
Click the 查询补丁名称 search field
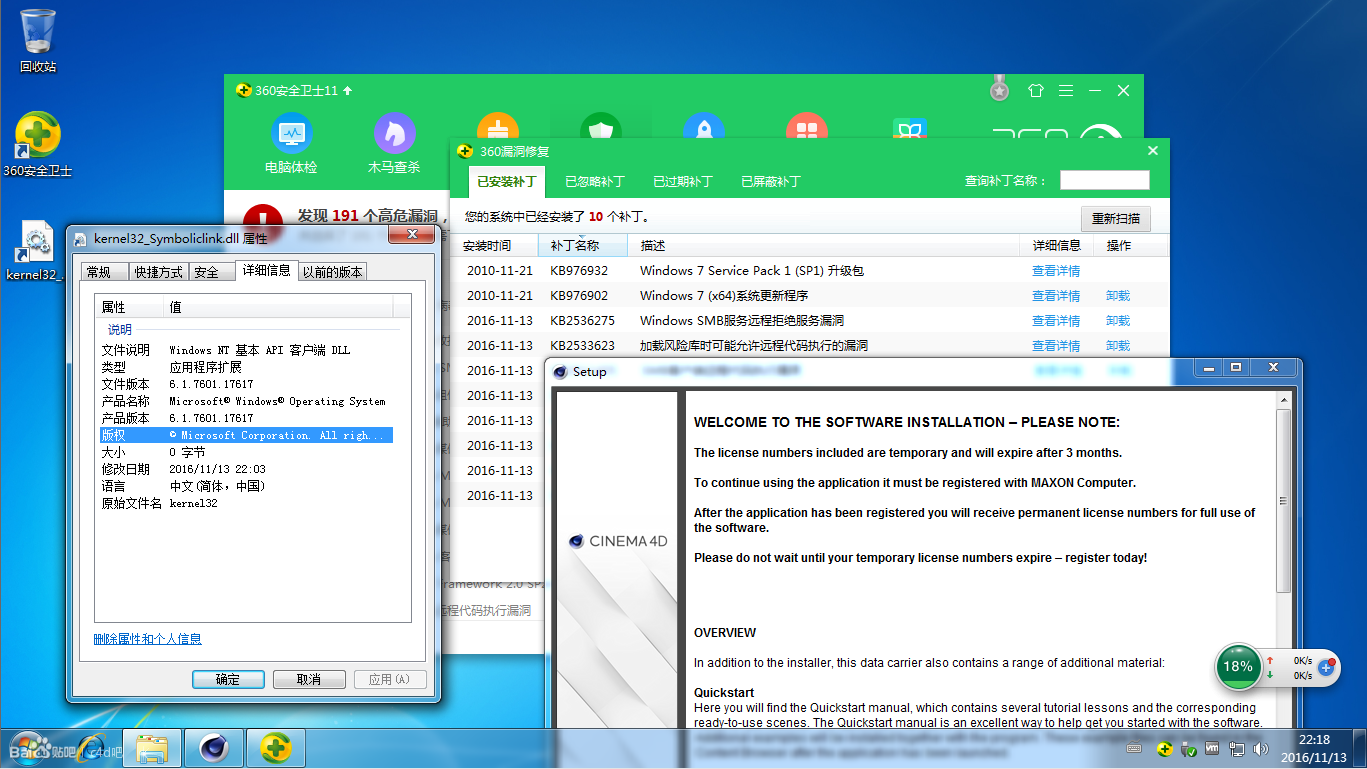pyautogui.click(x=1104, y=181)
